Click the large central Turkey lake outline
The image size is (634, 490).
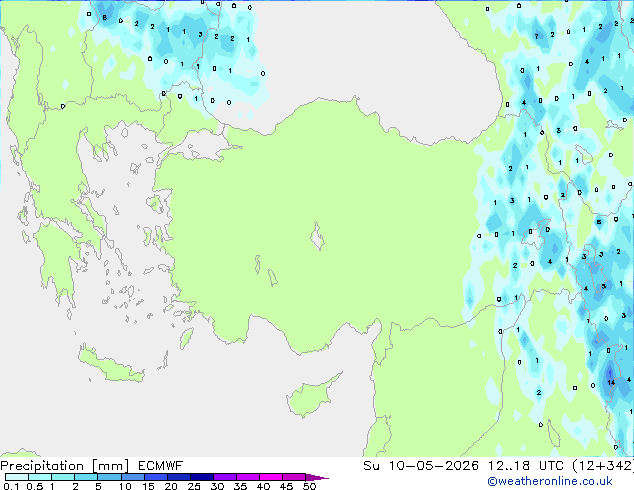click(317, 236)
